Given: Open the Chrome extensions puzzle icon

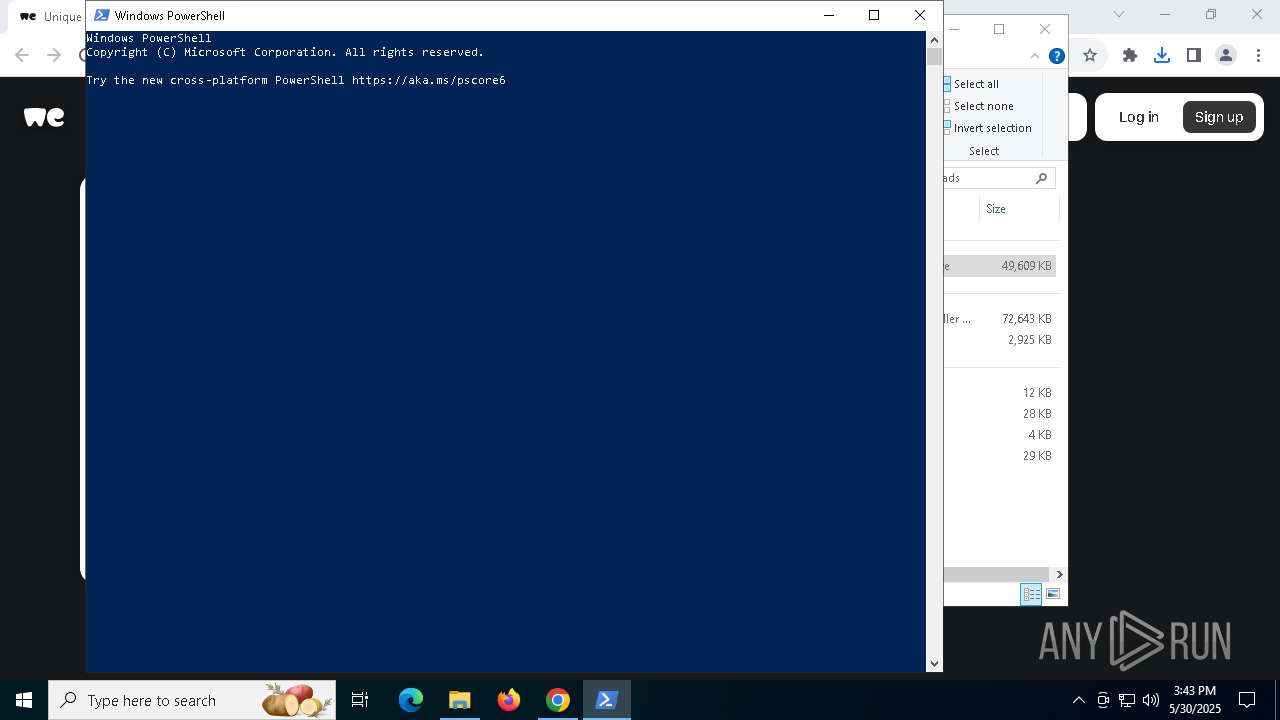Looking at the screenshot, I should click(1130, 56).
